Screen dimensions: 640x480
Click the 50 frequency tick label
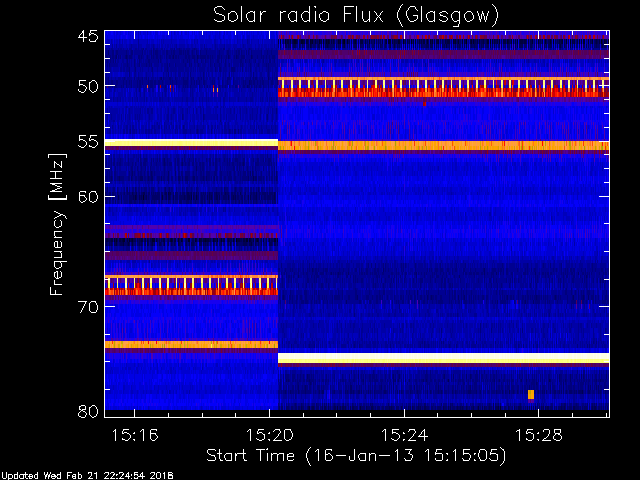pyautogui.click(x=88, y=87)
